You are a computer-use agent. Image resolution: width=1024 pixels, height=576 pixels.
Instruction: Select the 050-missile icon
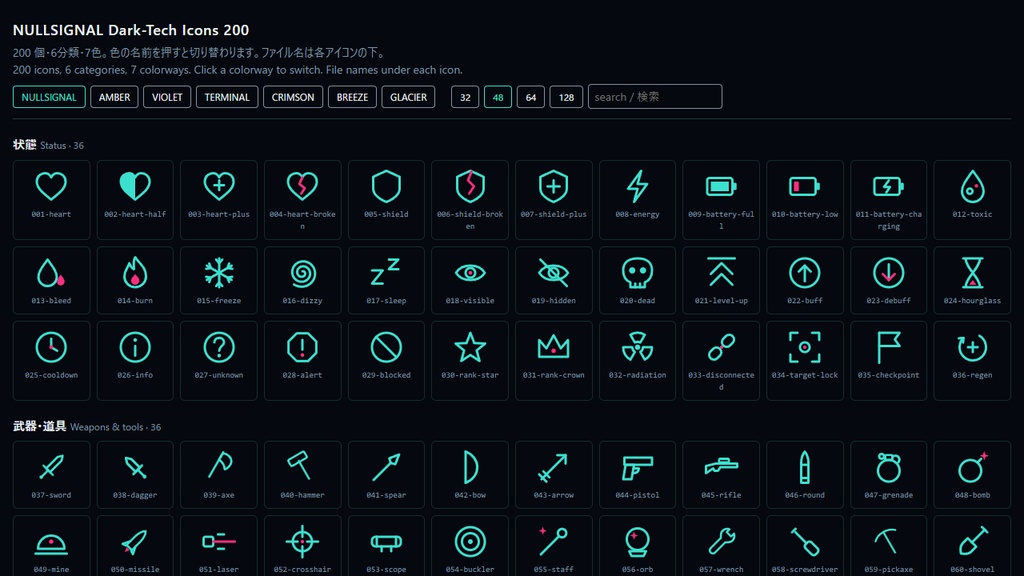[x=135, y=542]
